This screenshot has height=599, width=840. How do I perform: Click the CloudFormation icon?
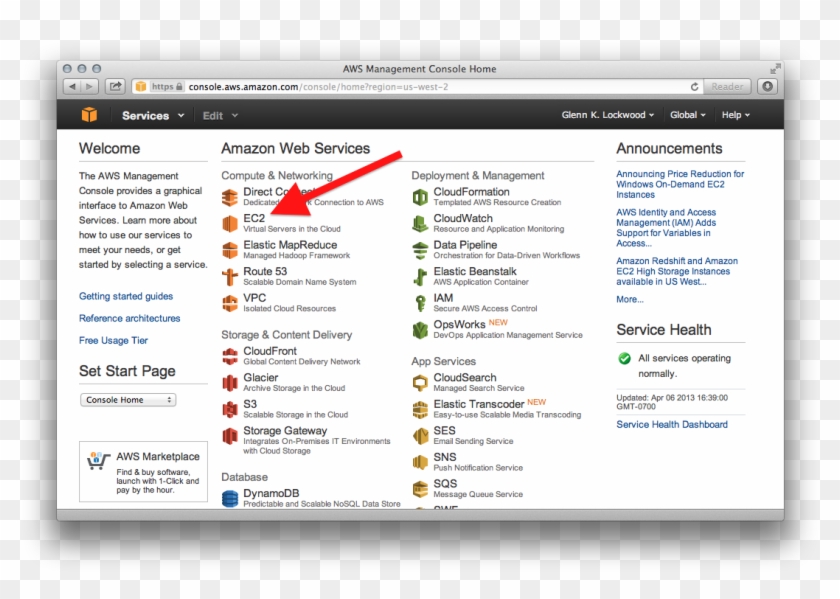[x=421, y=197]
